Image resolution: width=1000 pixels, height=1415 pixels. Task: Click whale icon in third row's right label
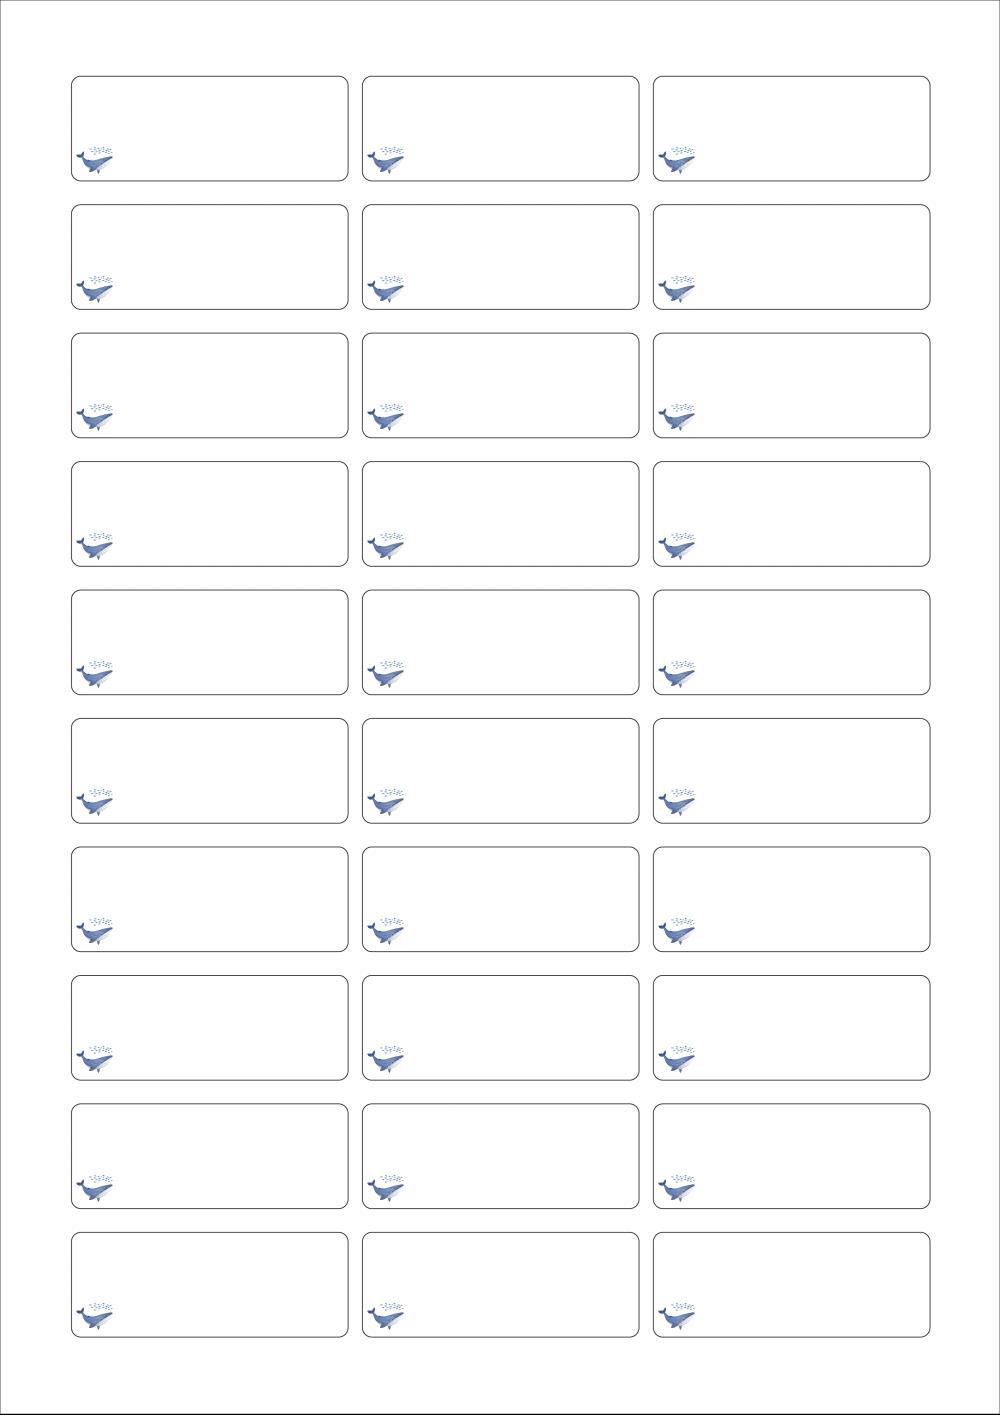click(x=677, y=417)
